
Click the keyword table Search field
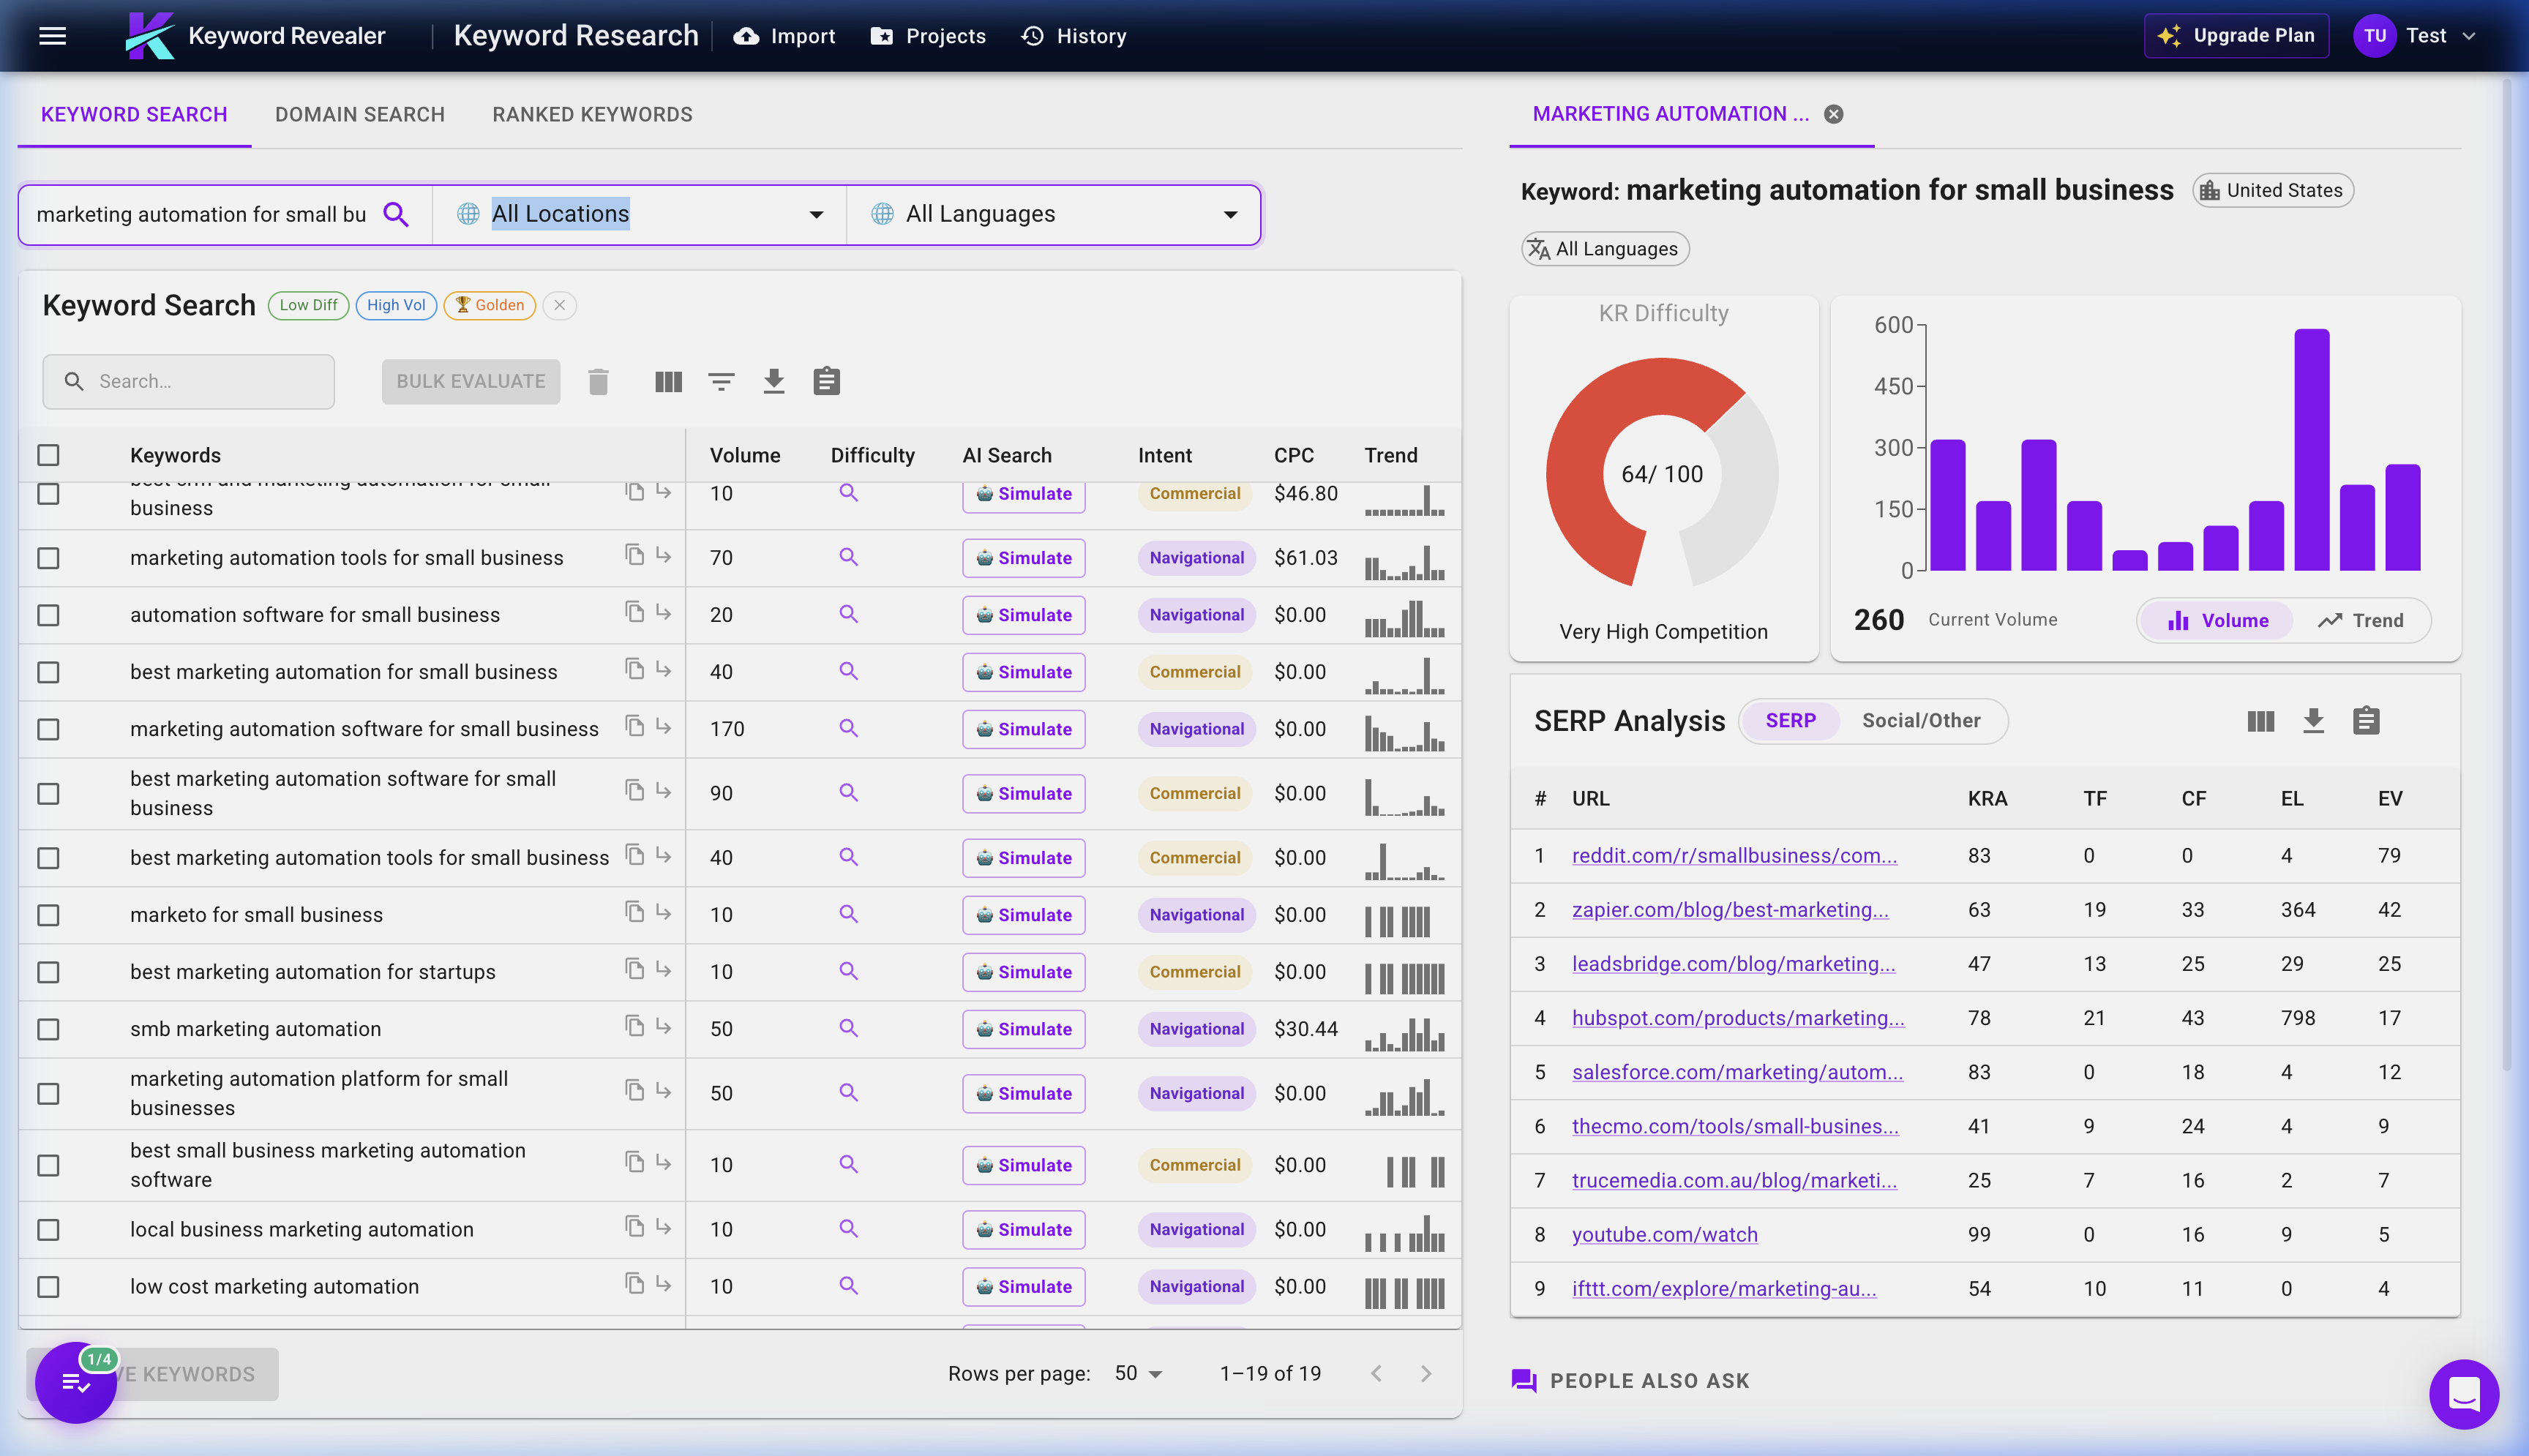pyautogui.click(x=189, y=381)
